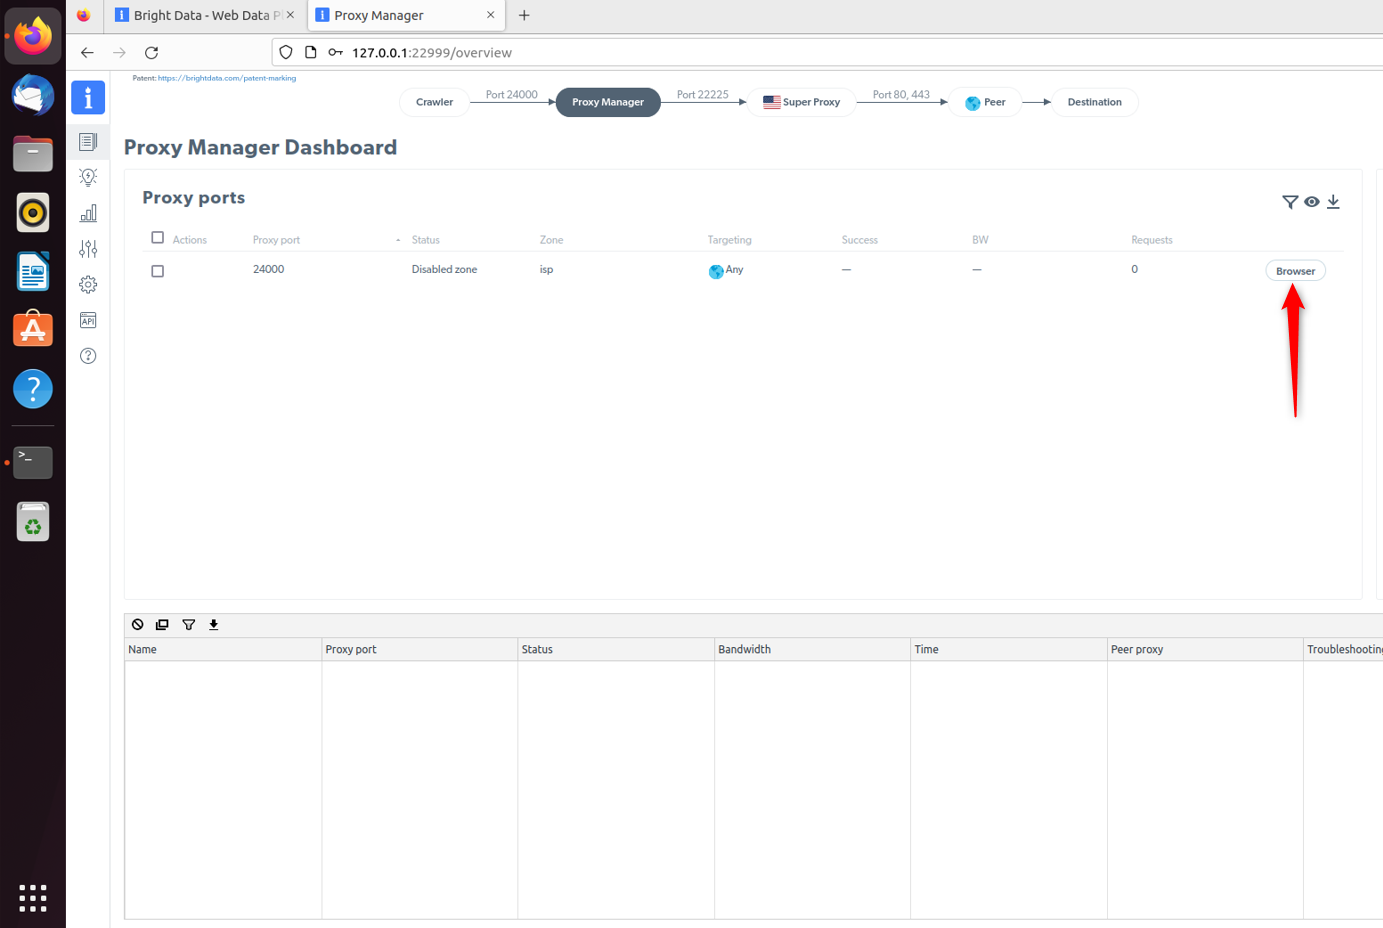Open the proxy ports filter funnel
Screen dimensions: 1383x928
point(1290,202)
